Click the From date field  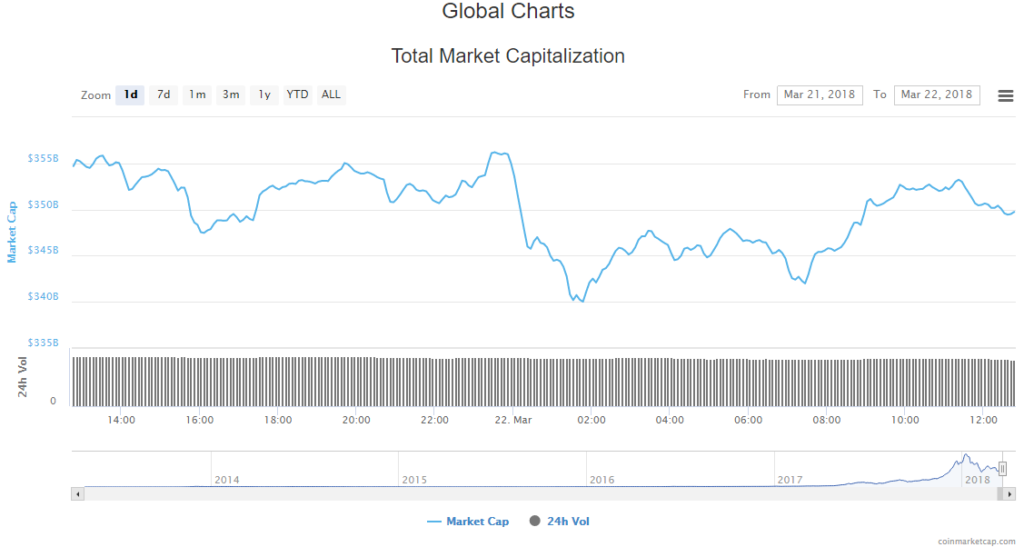pyautogui.click(x=819, y=95)
